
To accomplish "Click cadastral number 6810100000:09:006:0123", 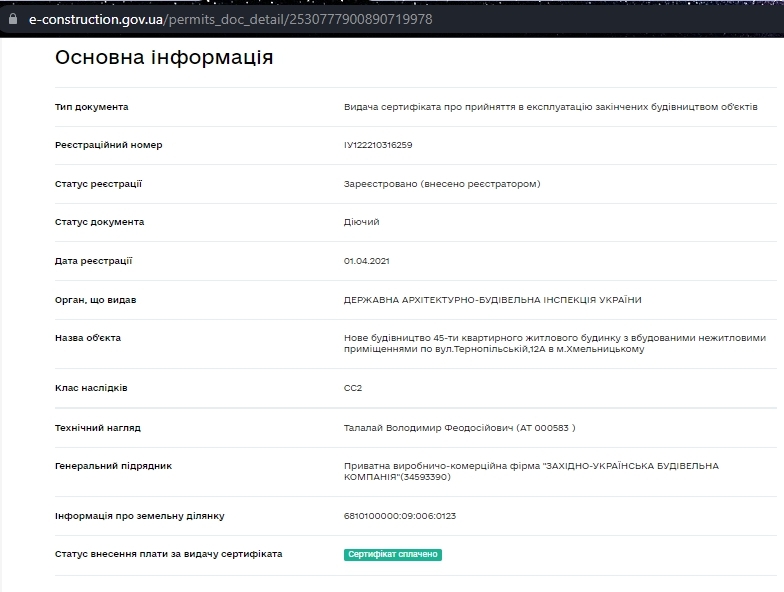I will (400, 516).
